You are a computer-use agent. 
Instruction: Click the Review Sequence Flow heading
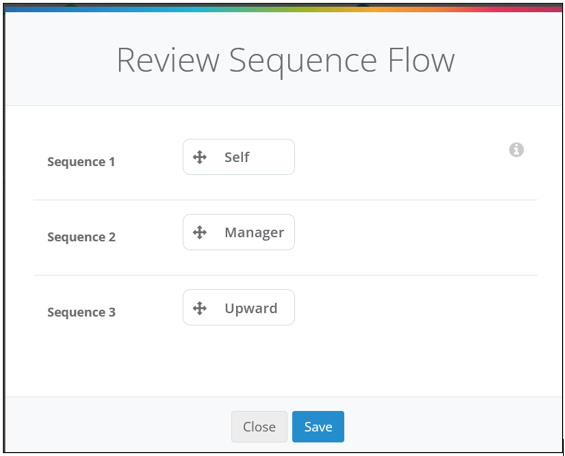point(286,61)
